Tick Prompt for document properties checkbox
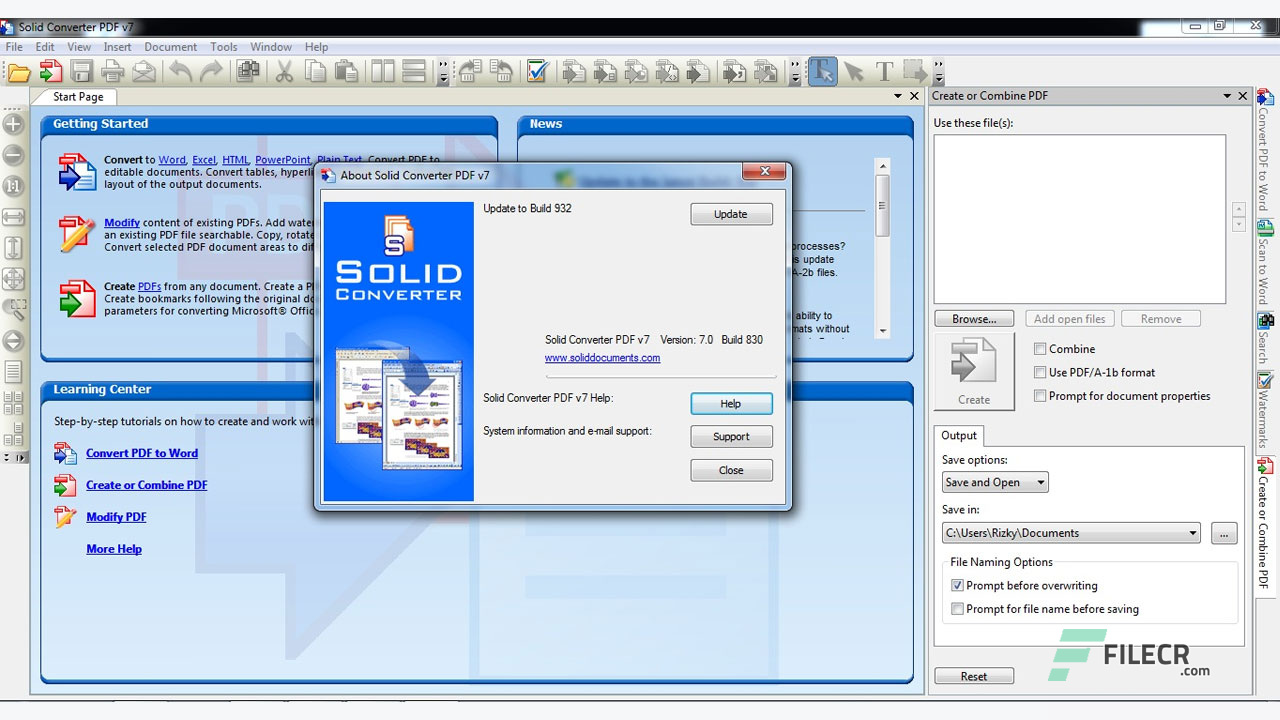The width and height of the screenshot is (1280, 720). (x=1040, y=396)
